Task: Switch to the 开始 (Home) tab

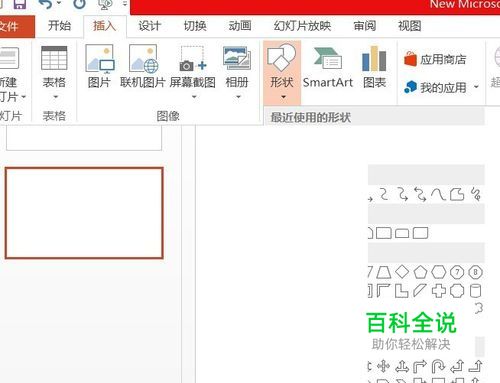Action: click(59, 26)
